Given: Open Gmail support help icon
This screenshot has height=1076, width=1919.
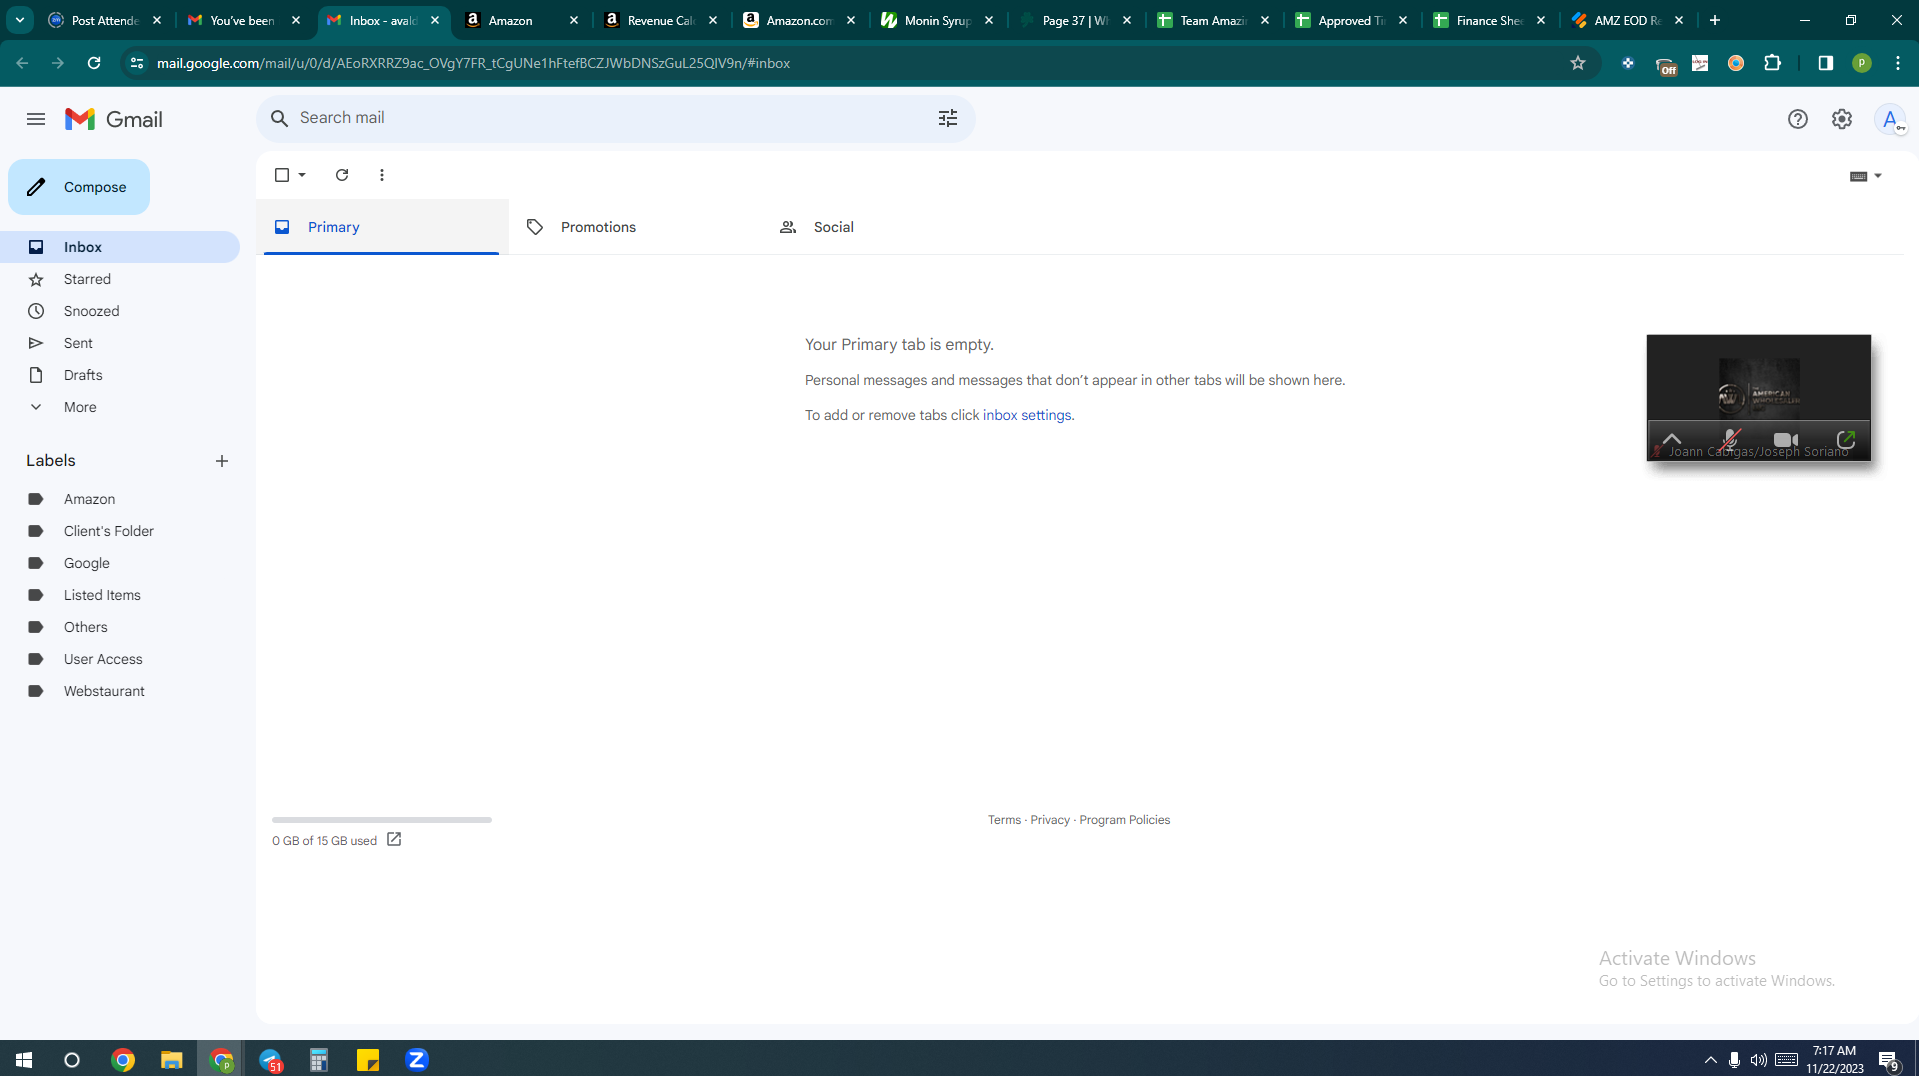Looking at the screenshot, I should pos(1797,119).
